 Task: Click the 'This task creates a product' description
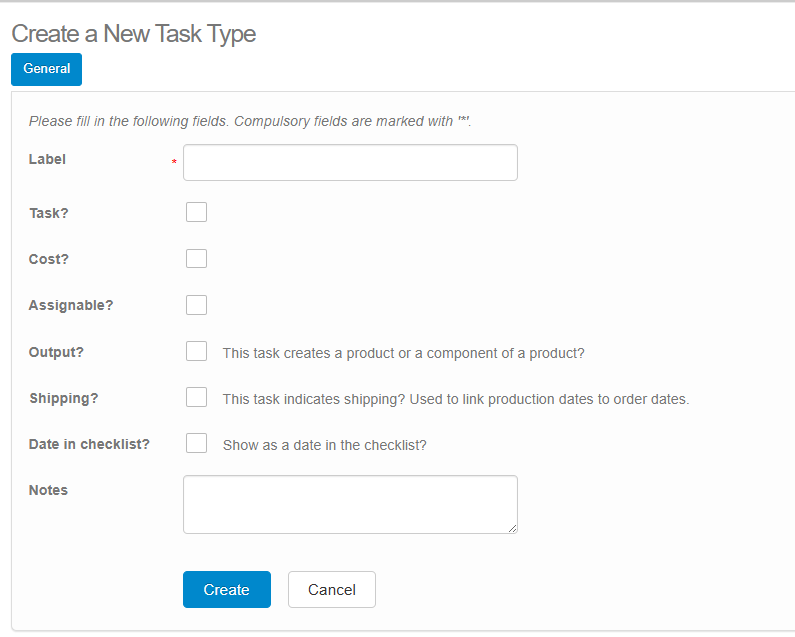coord(403,353)
